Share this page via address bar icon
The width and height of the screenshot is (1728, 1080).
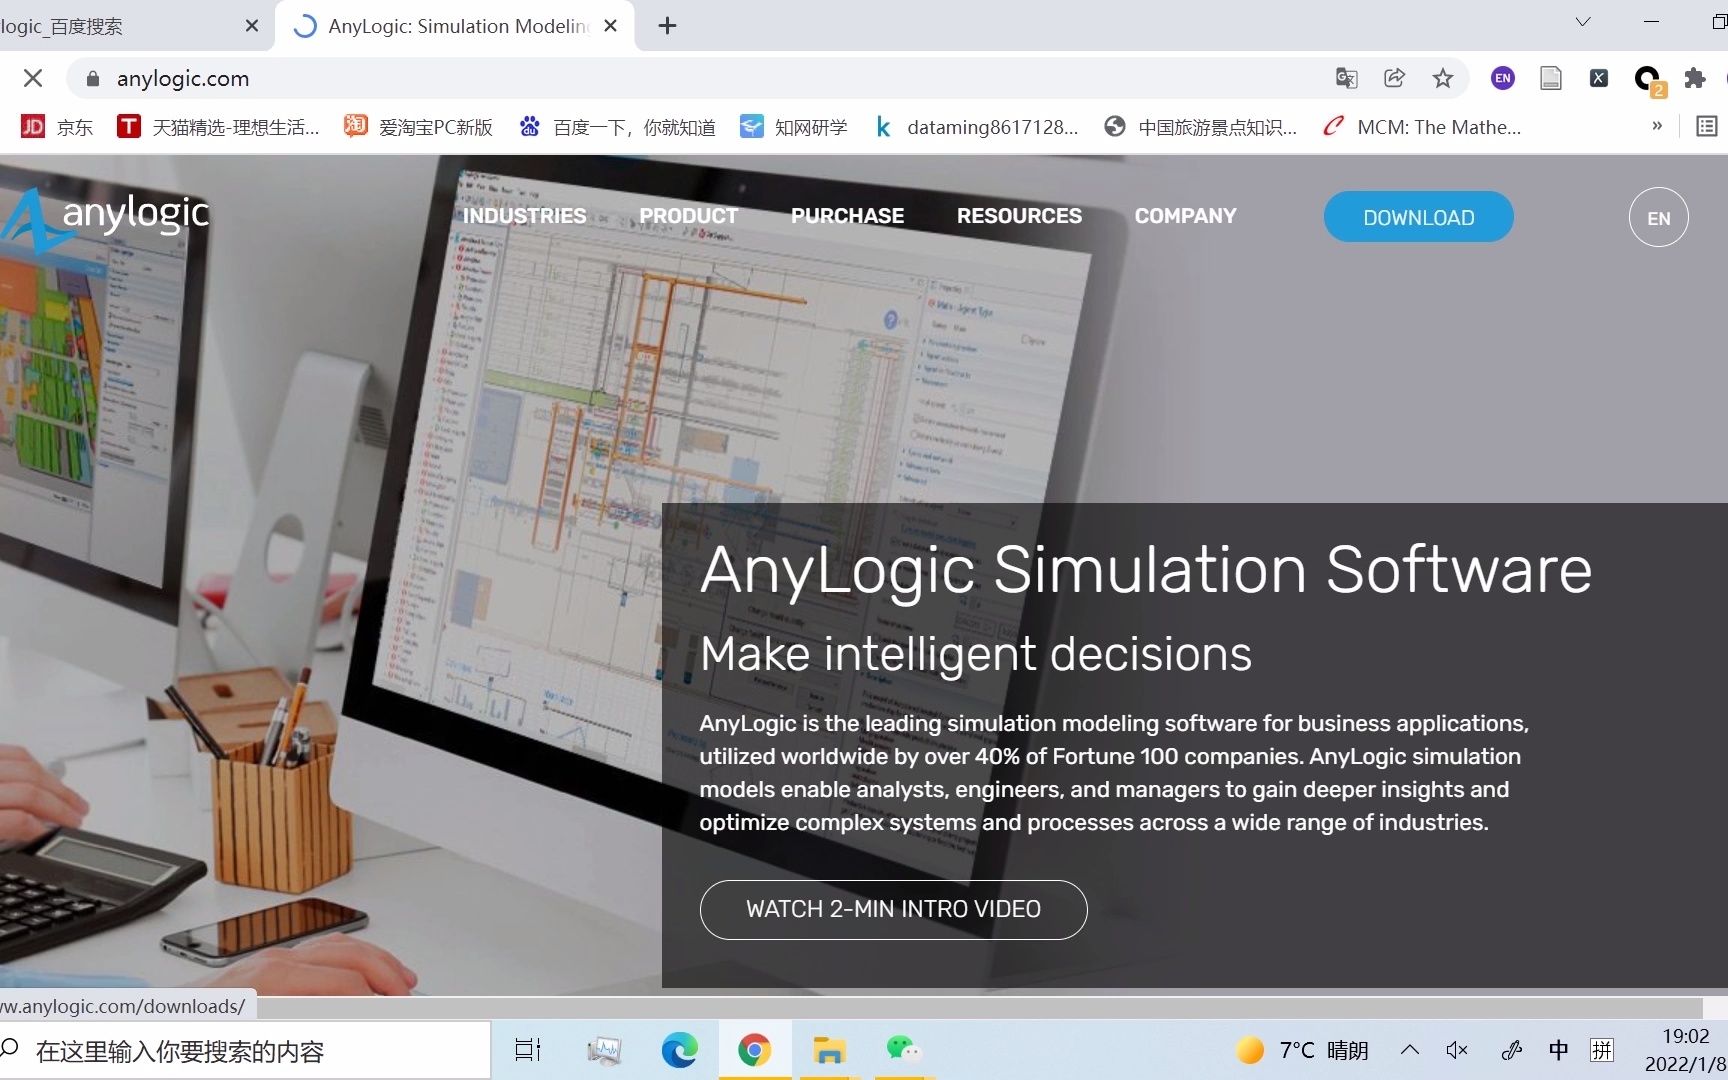point(1394,78)
